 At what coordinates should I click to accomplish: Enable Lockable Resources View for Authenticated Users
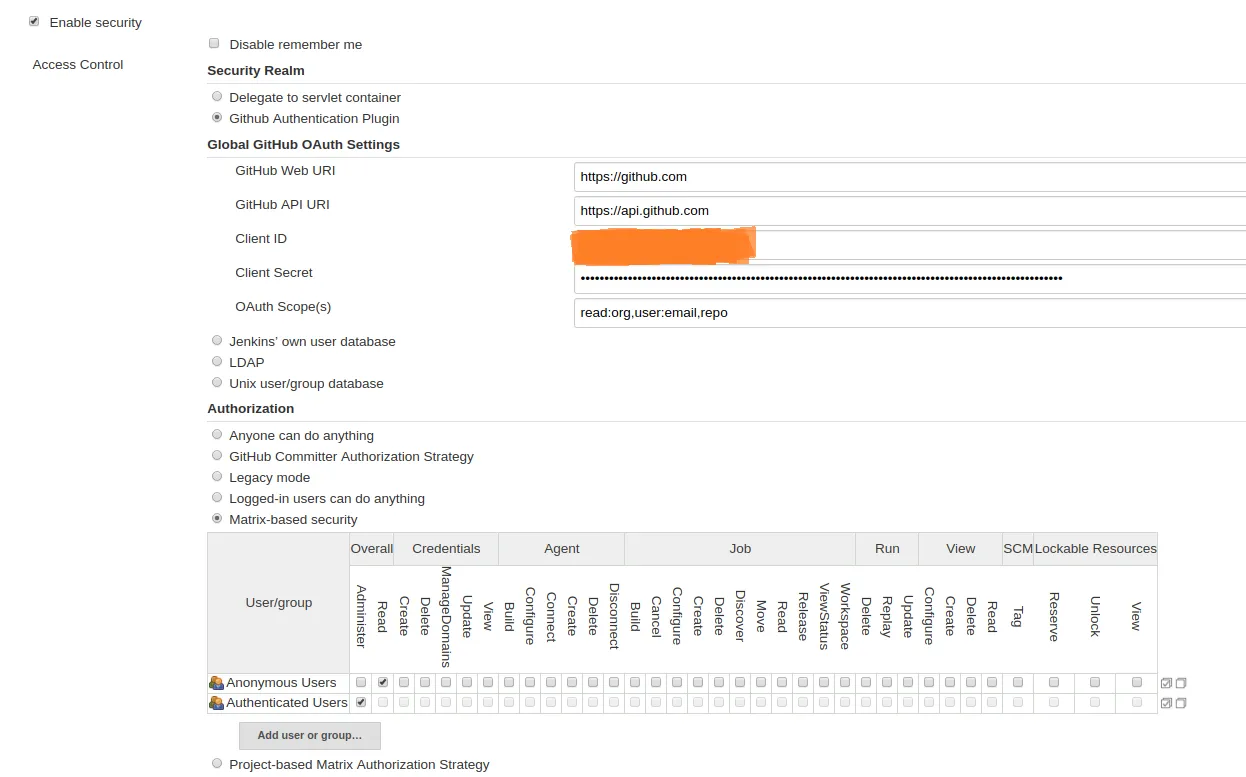tap(1137, 702)
